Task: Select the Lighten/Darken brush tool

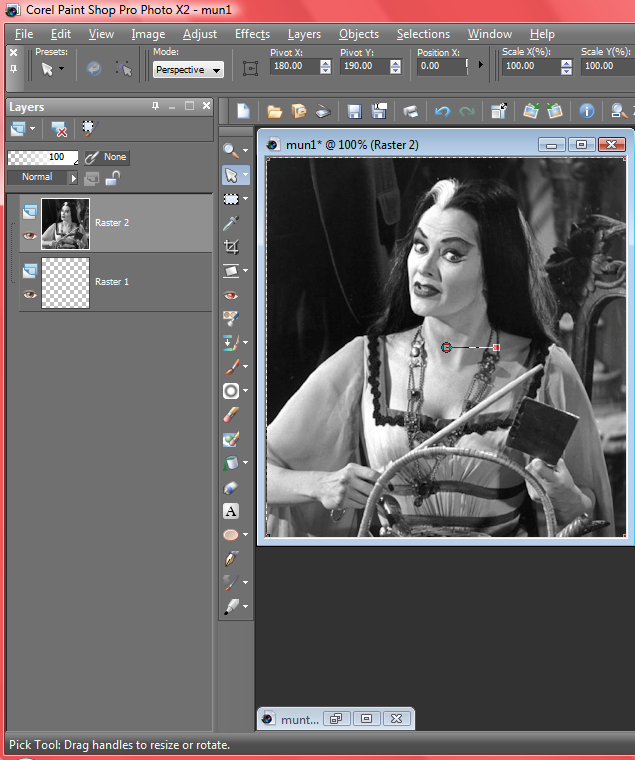Action: tap(231, 391)
